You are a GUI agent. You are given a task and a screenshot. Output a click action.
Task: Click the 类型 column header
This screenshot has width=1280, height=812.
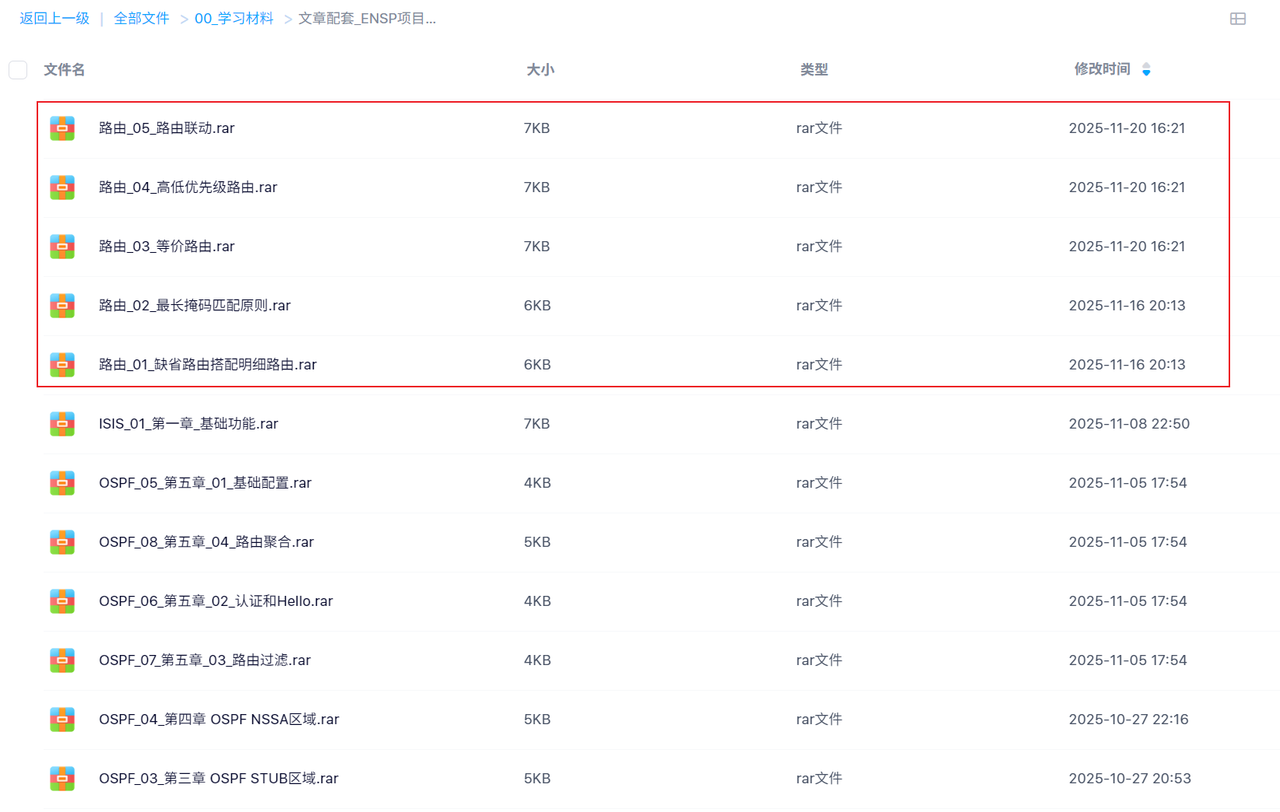[x=814, y=70]
